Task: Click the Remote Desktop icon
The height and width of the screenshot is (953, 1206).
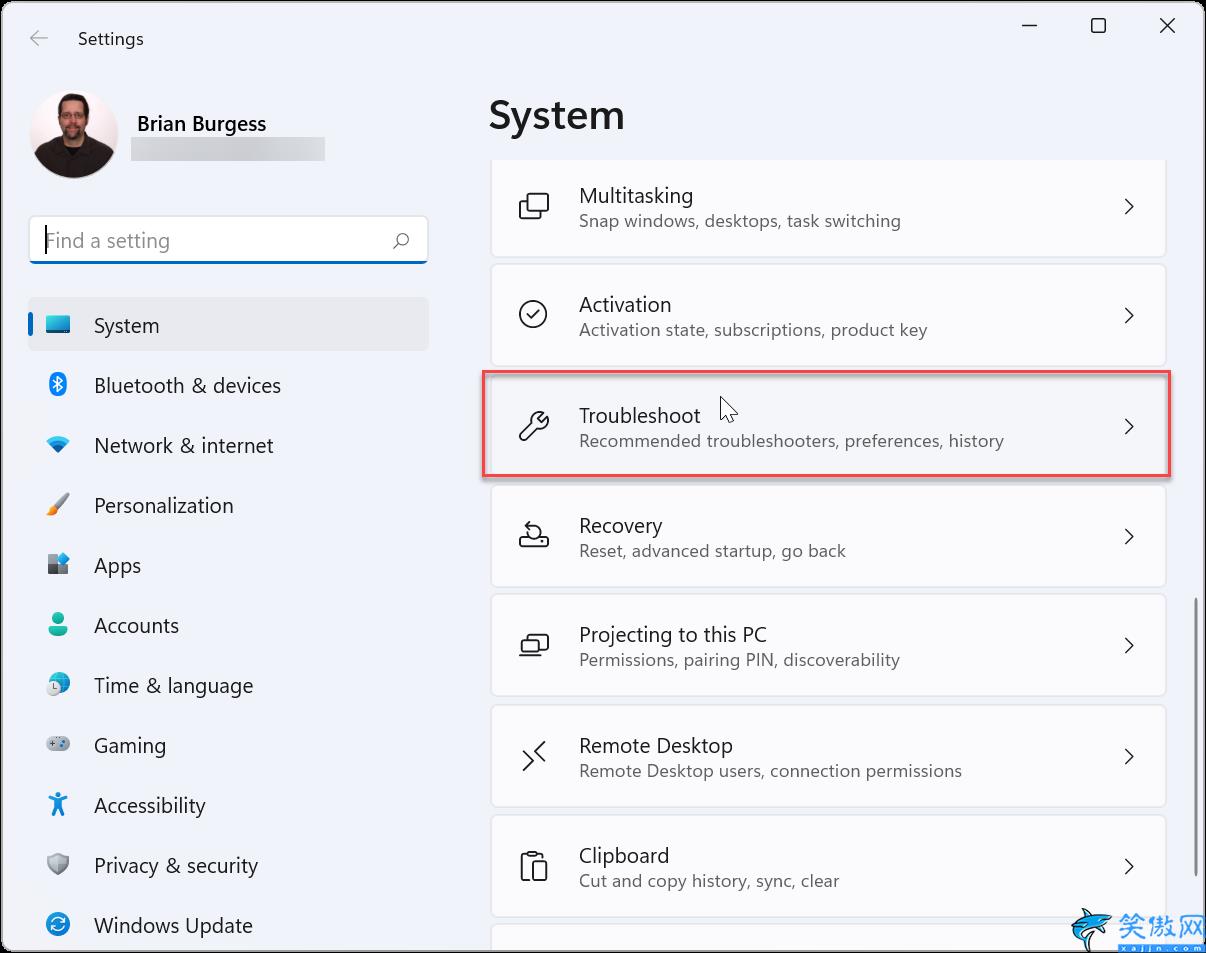Action: (534, 757)
